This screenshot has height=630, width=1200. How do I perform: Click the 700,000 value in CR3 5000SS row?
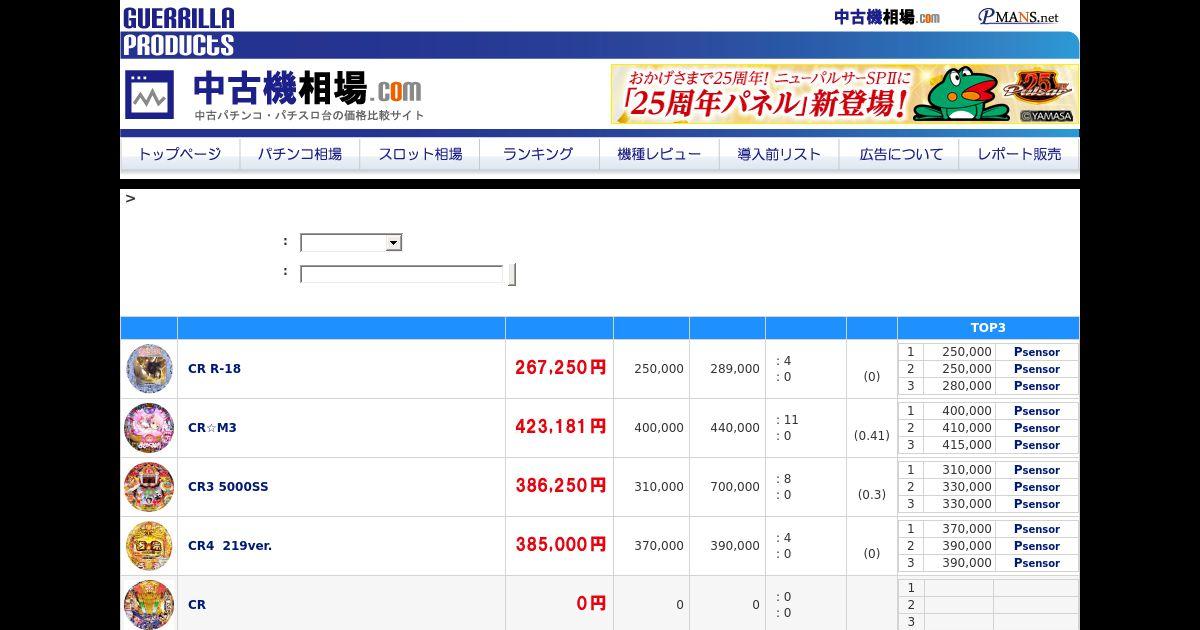pos(735,487)
